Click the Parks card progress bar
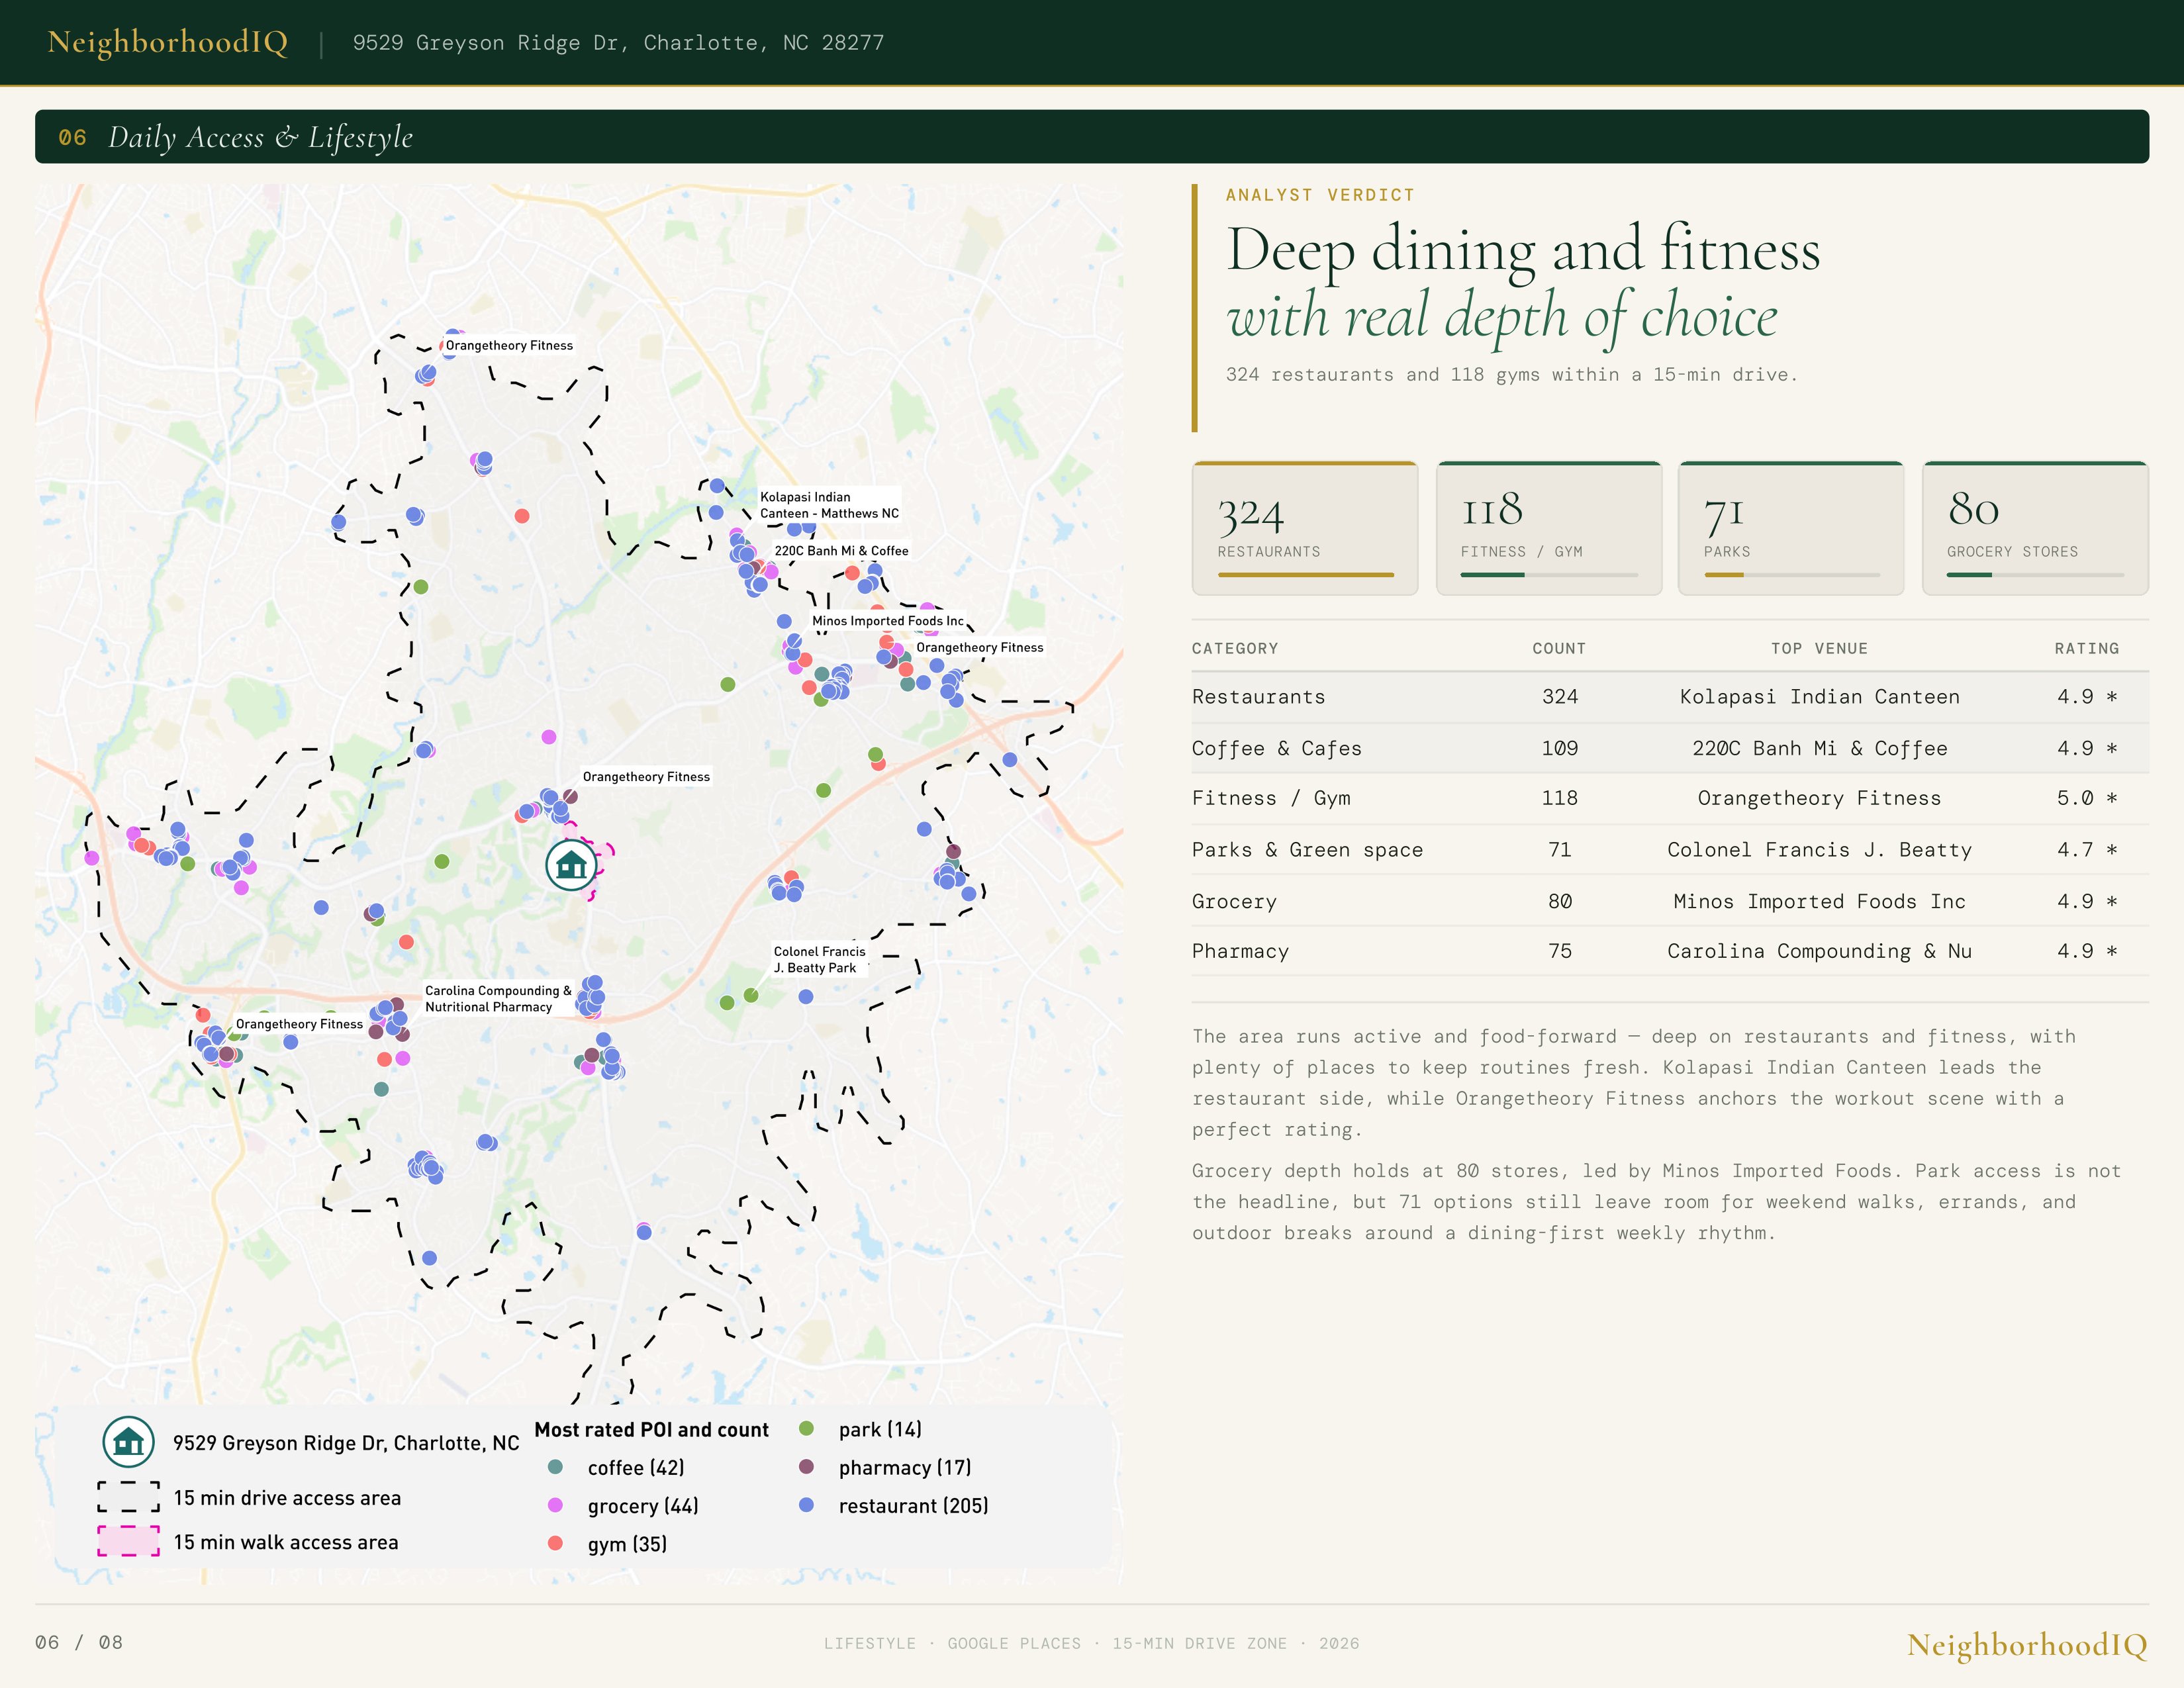The image size is (2184, 1688). pyautogui.click(x=1792, y=575)
